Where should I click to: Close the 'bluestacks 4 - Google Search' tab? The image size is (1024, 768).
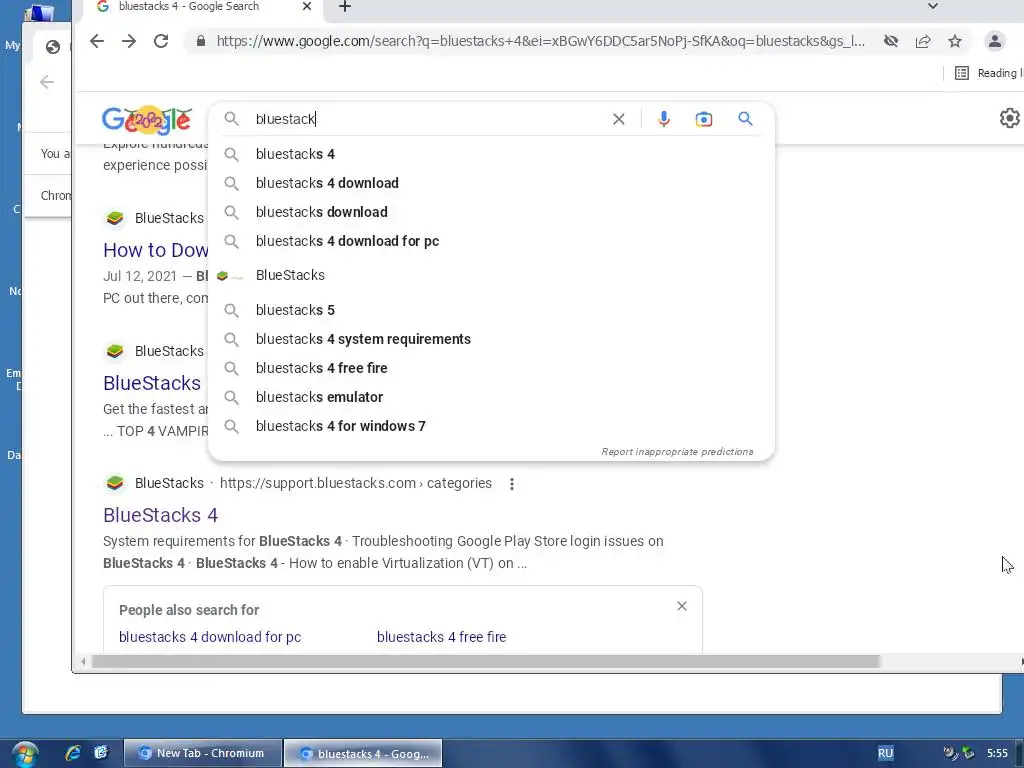[307, 7]
